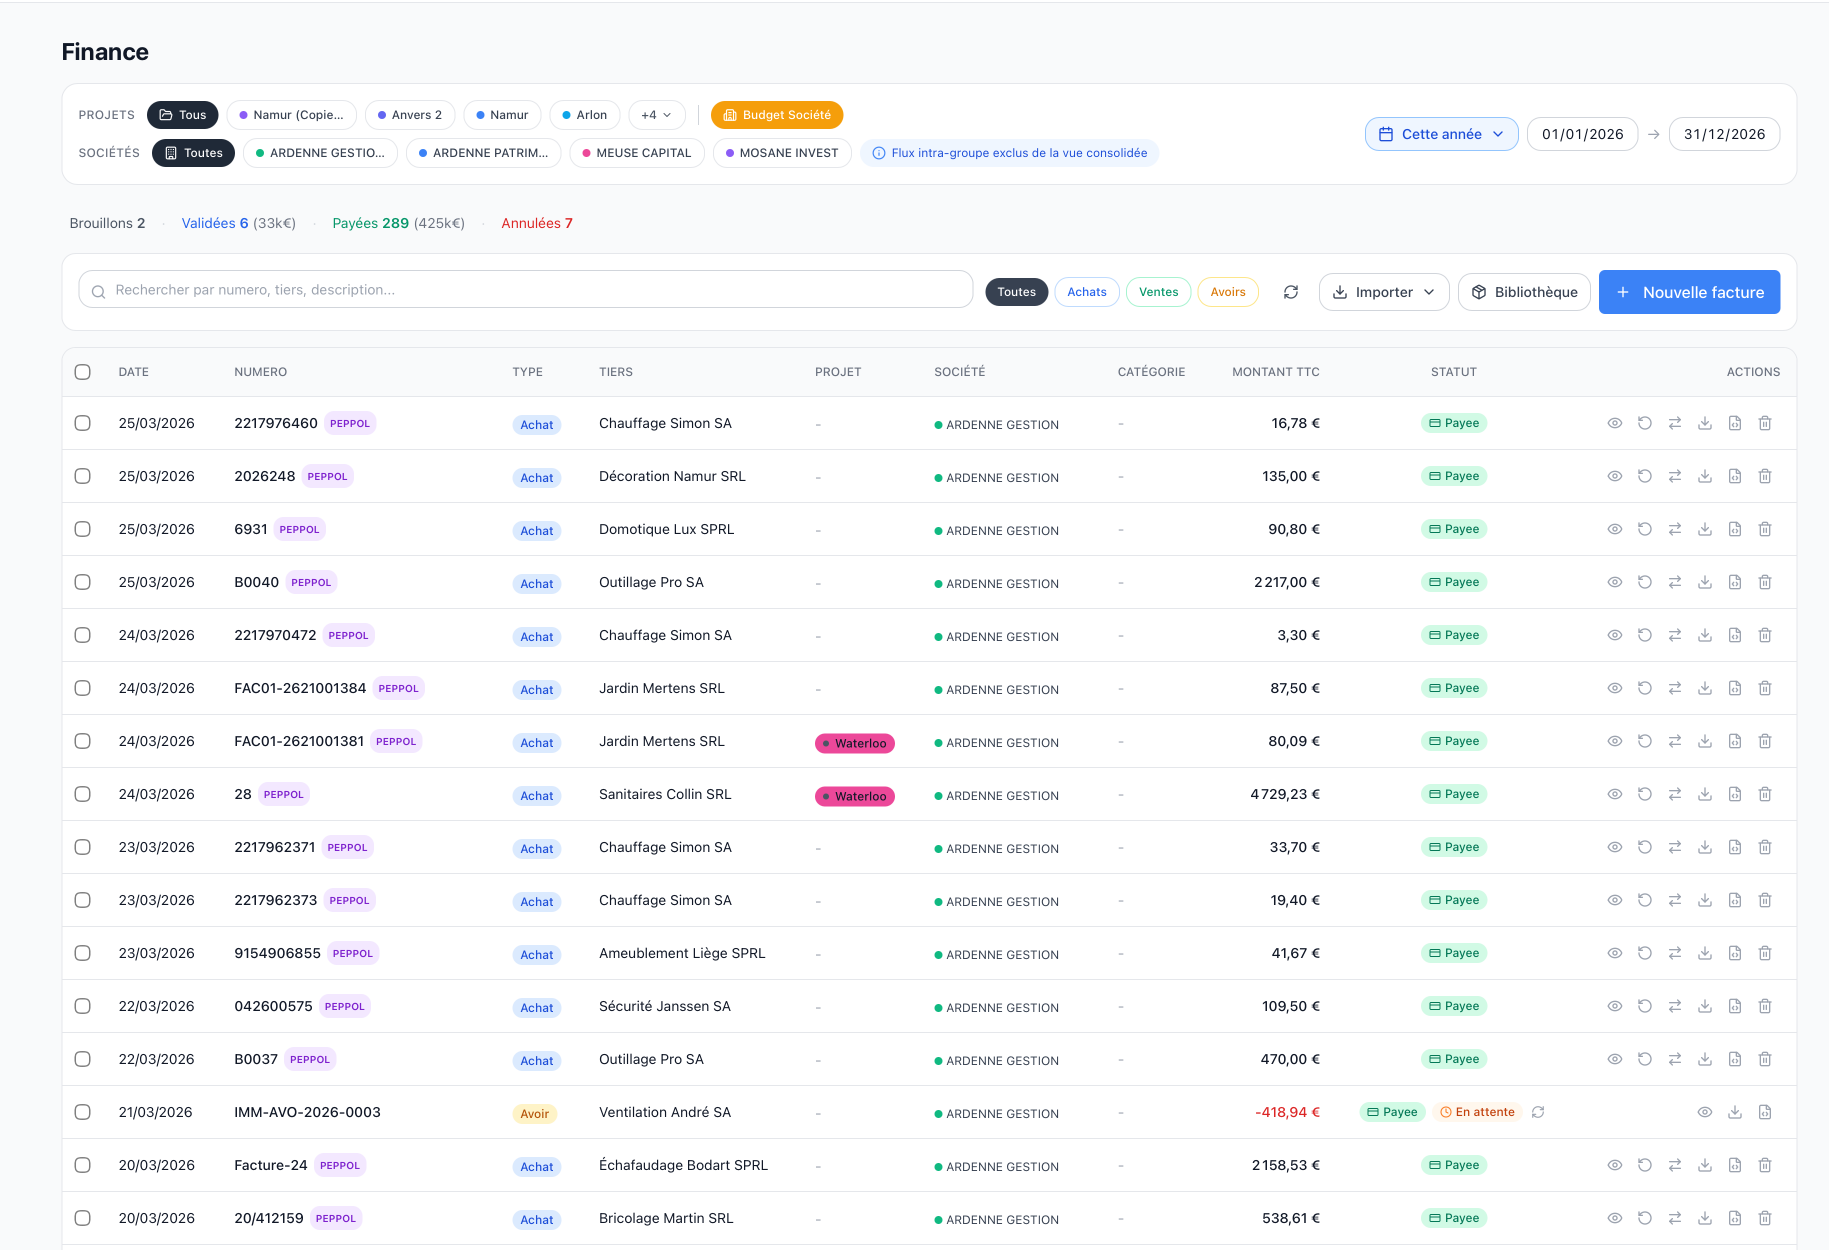Screen dimensions: 1829x1250
Task: Open the document icon for invoice FAC01-2621001384
Action: [x=1735, y=688]
